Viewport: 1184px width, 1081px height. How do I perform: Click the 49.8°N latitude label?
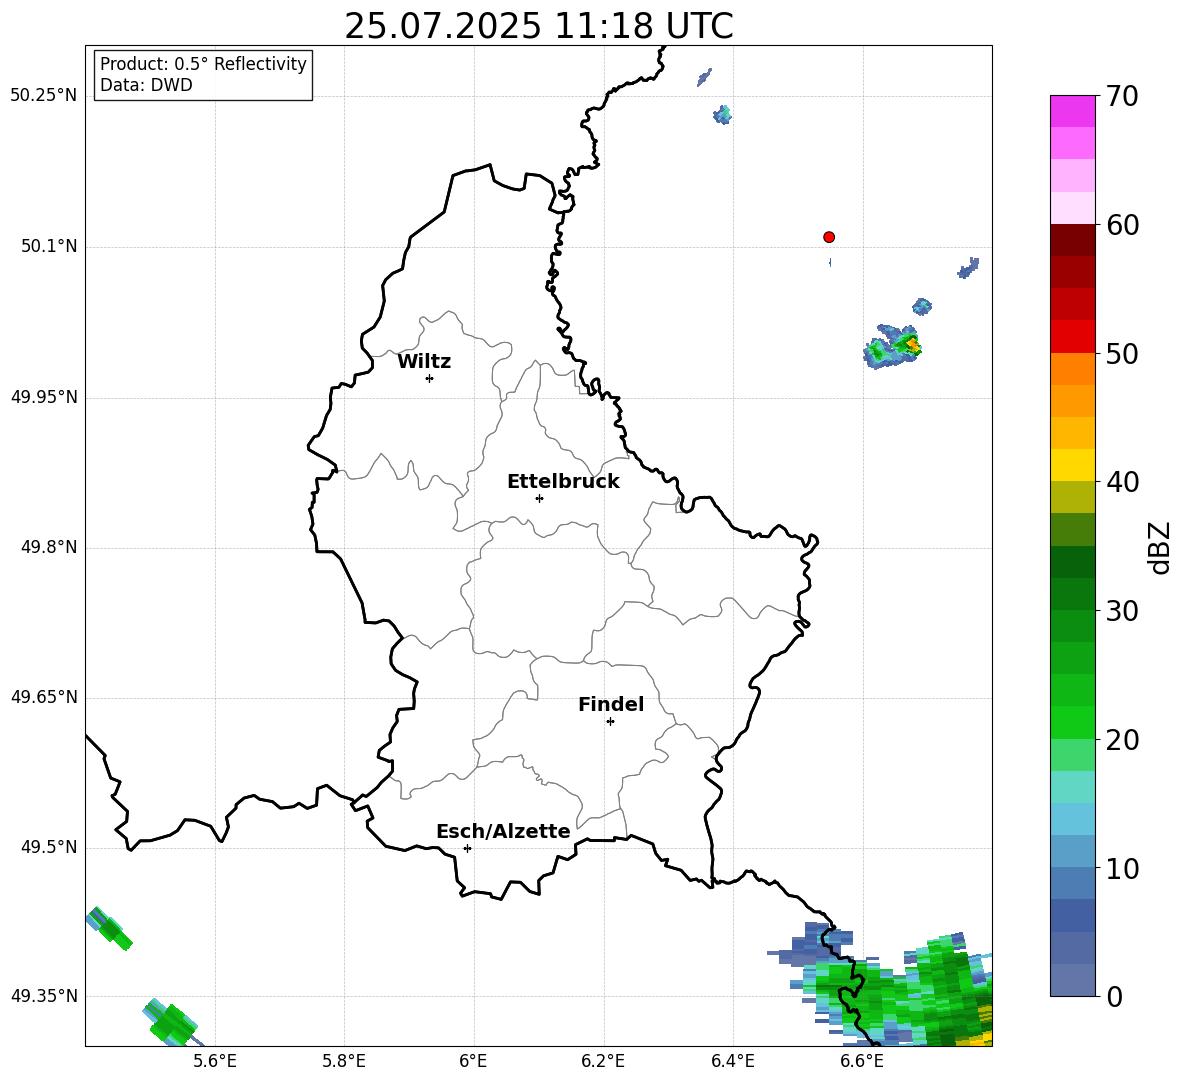point(49,547)
